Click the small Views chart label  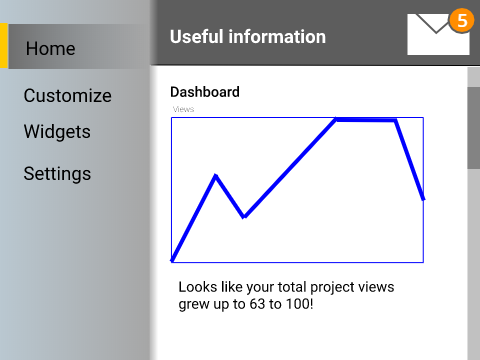pyautogui.click(x=183, y=109)
